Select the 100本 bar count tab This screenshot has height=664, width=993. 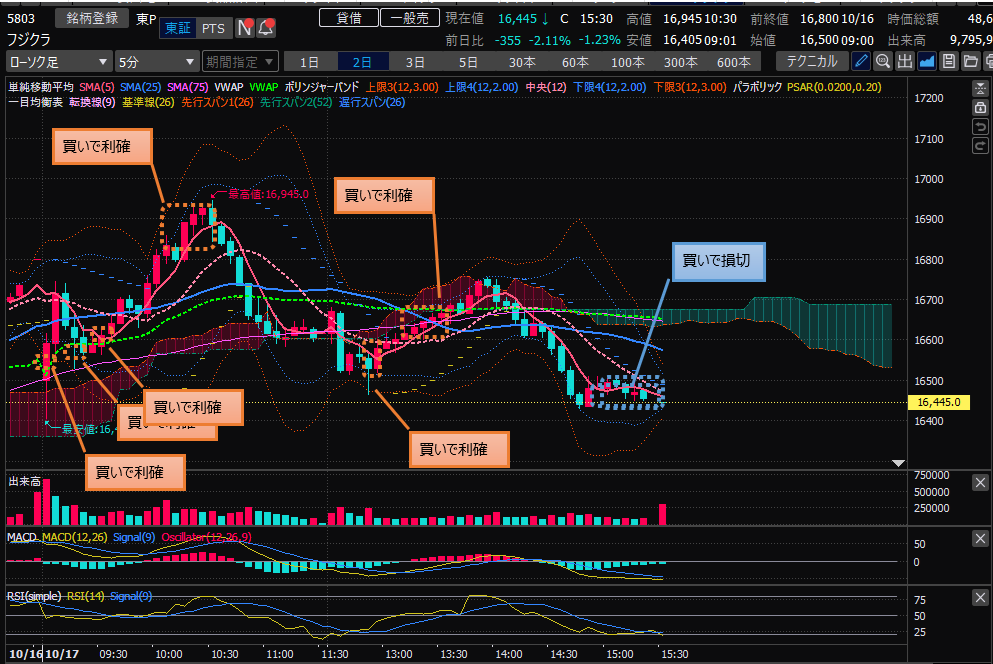(x=627, y=61)
